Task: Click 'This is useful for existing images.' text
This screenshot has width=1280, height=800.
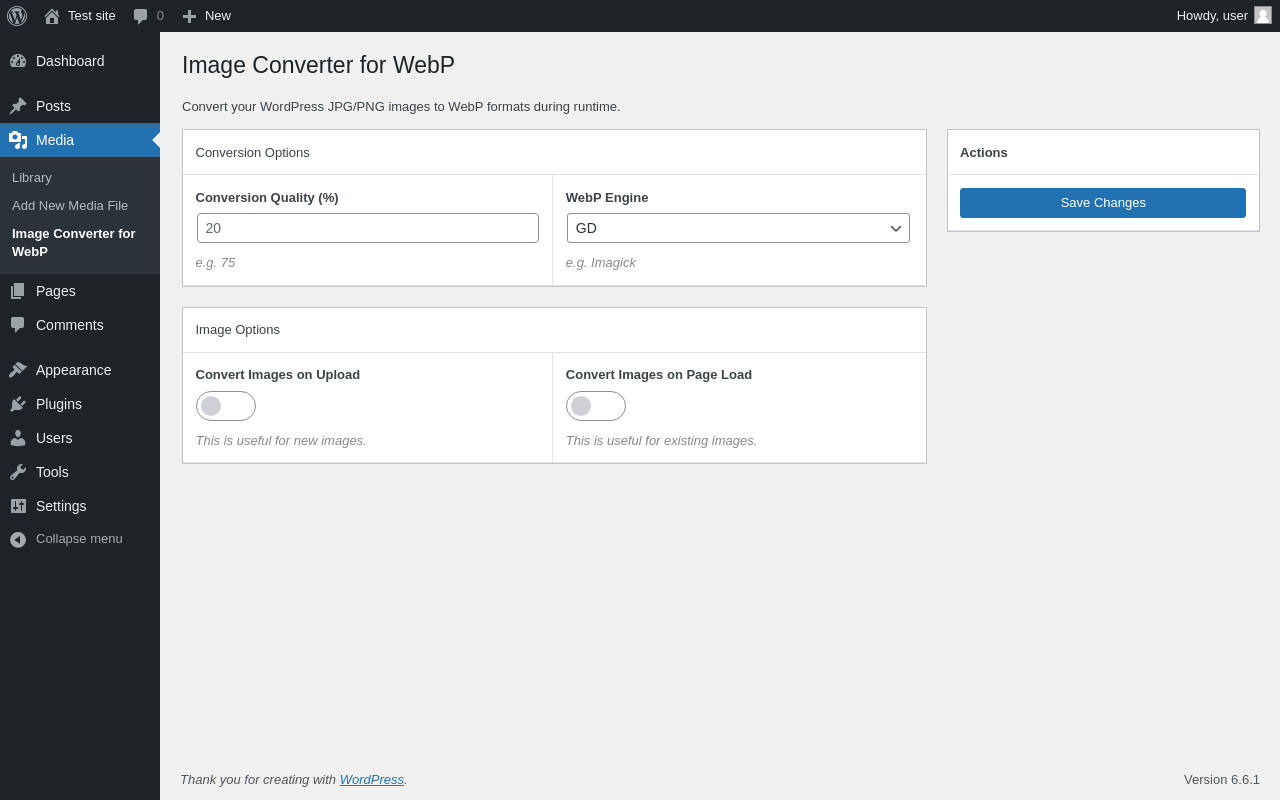Action: 662,440
